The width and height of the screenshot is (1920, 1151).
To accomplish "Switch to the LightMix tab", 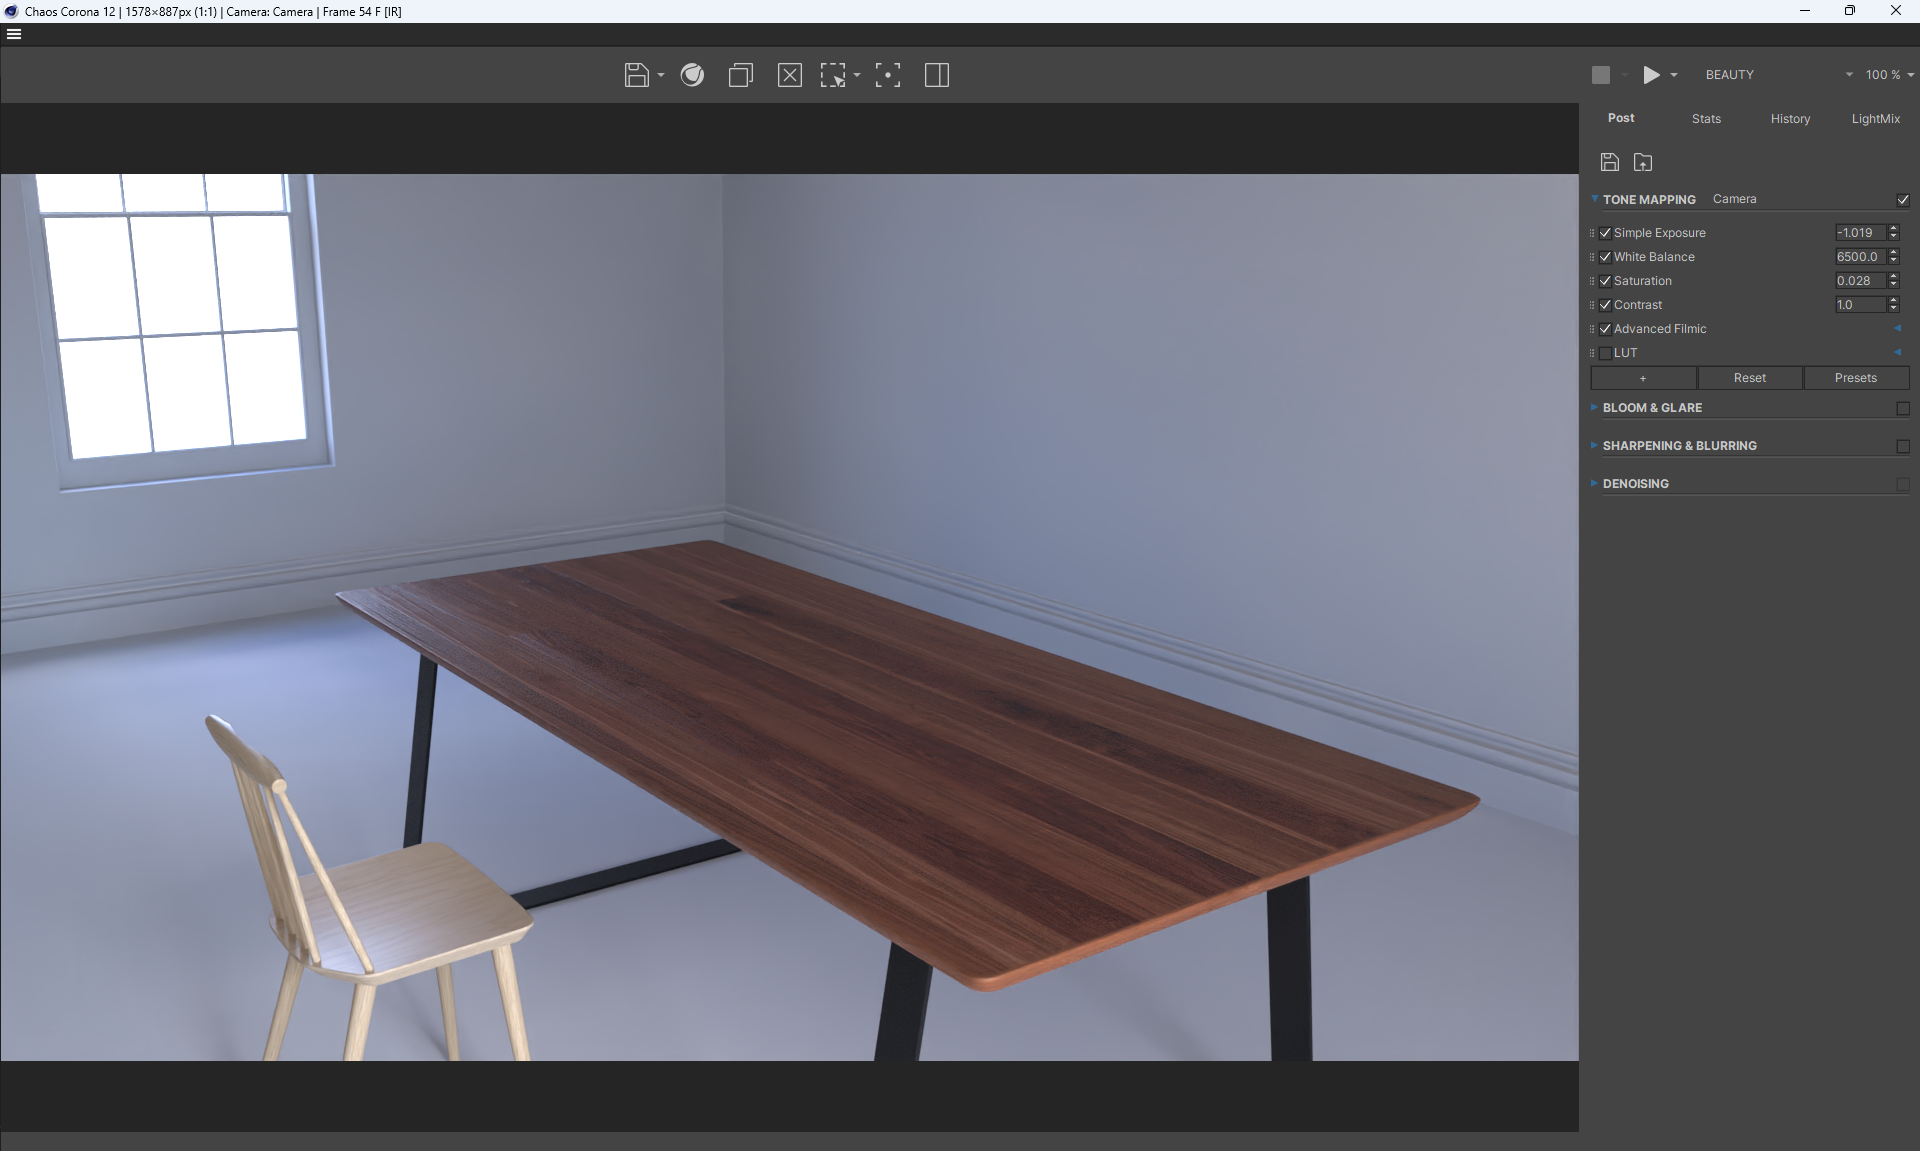I will tap(1875, 119).
